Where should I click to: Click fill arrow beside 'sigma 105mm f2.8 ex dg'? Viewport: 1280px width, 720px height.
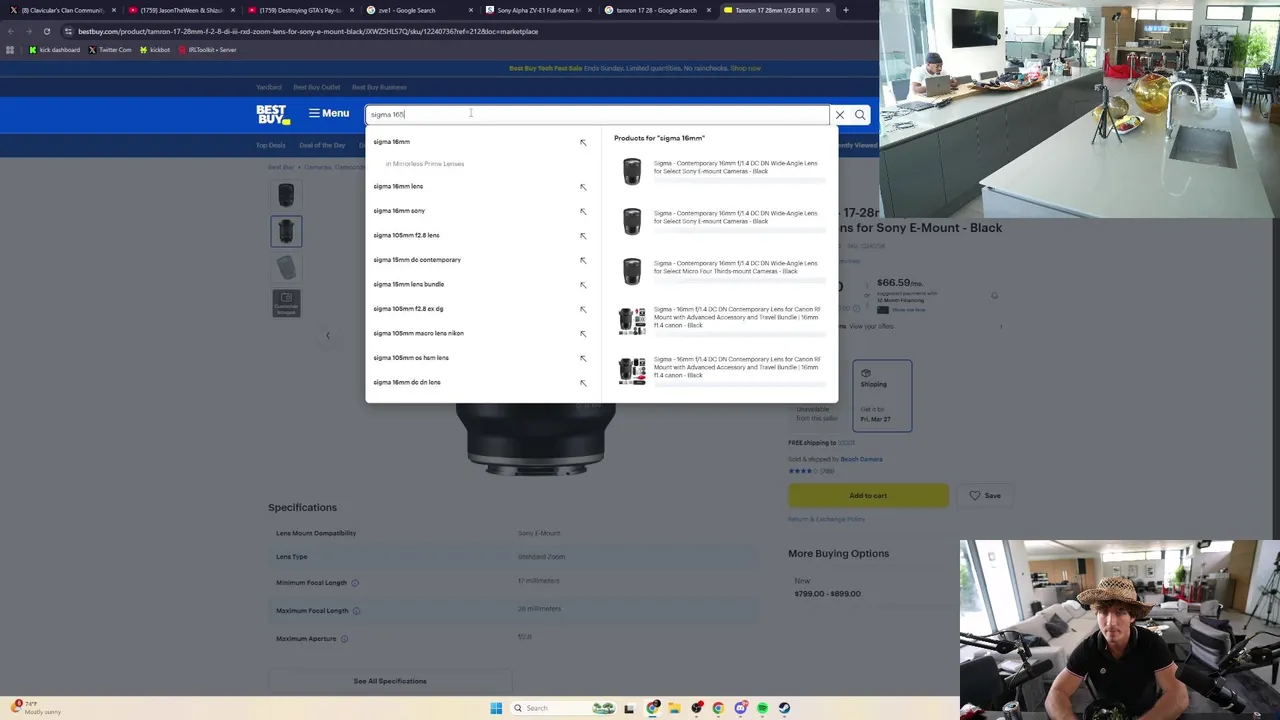[583, 309]
